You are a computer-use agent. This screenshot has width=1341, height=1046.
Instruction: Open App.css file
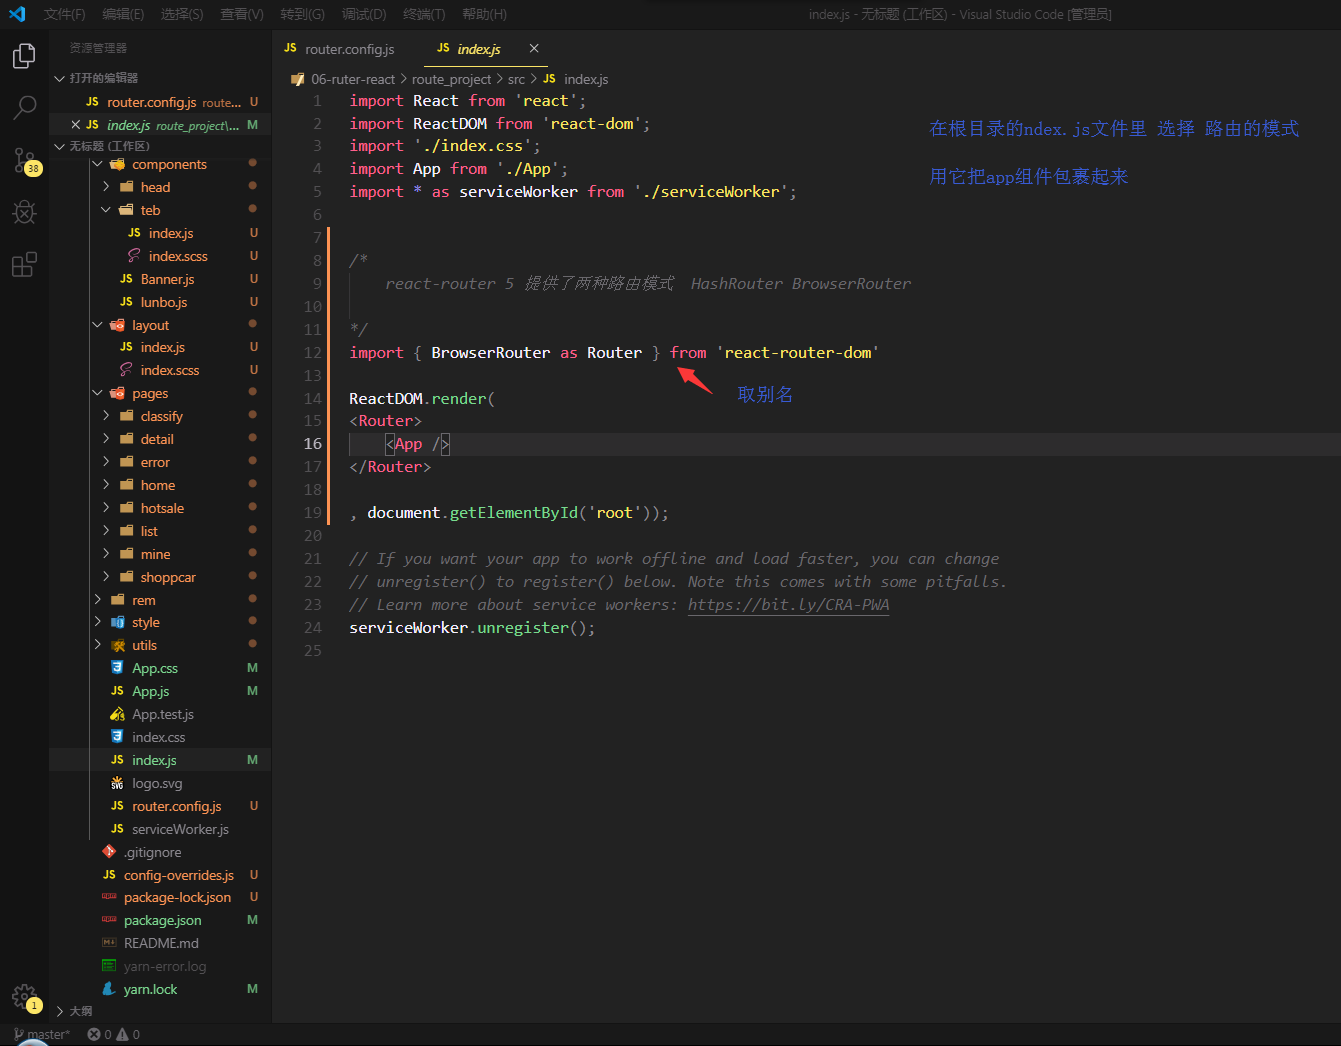155,668
